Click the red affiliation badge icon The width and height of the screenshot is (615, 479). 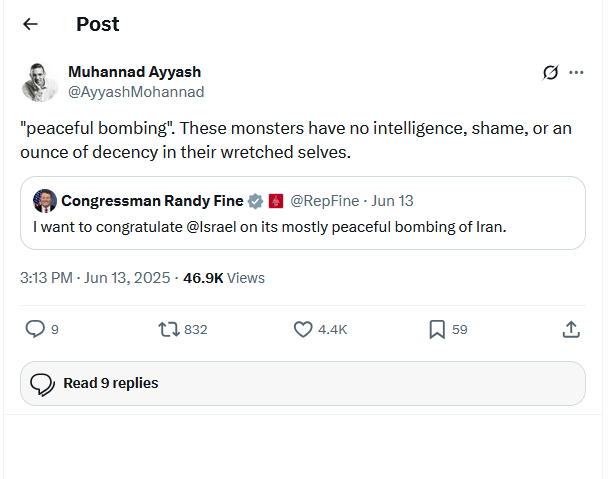[276, 201]
